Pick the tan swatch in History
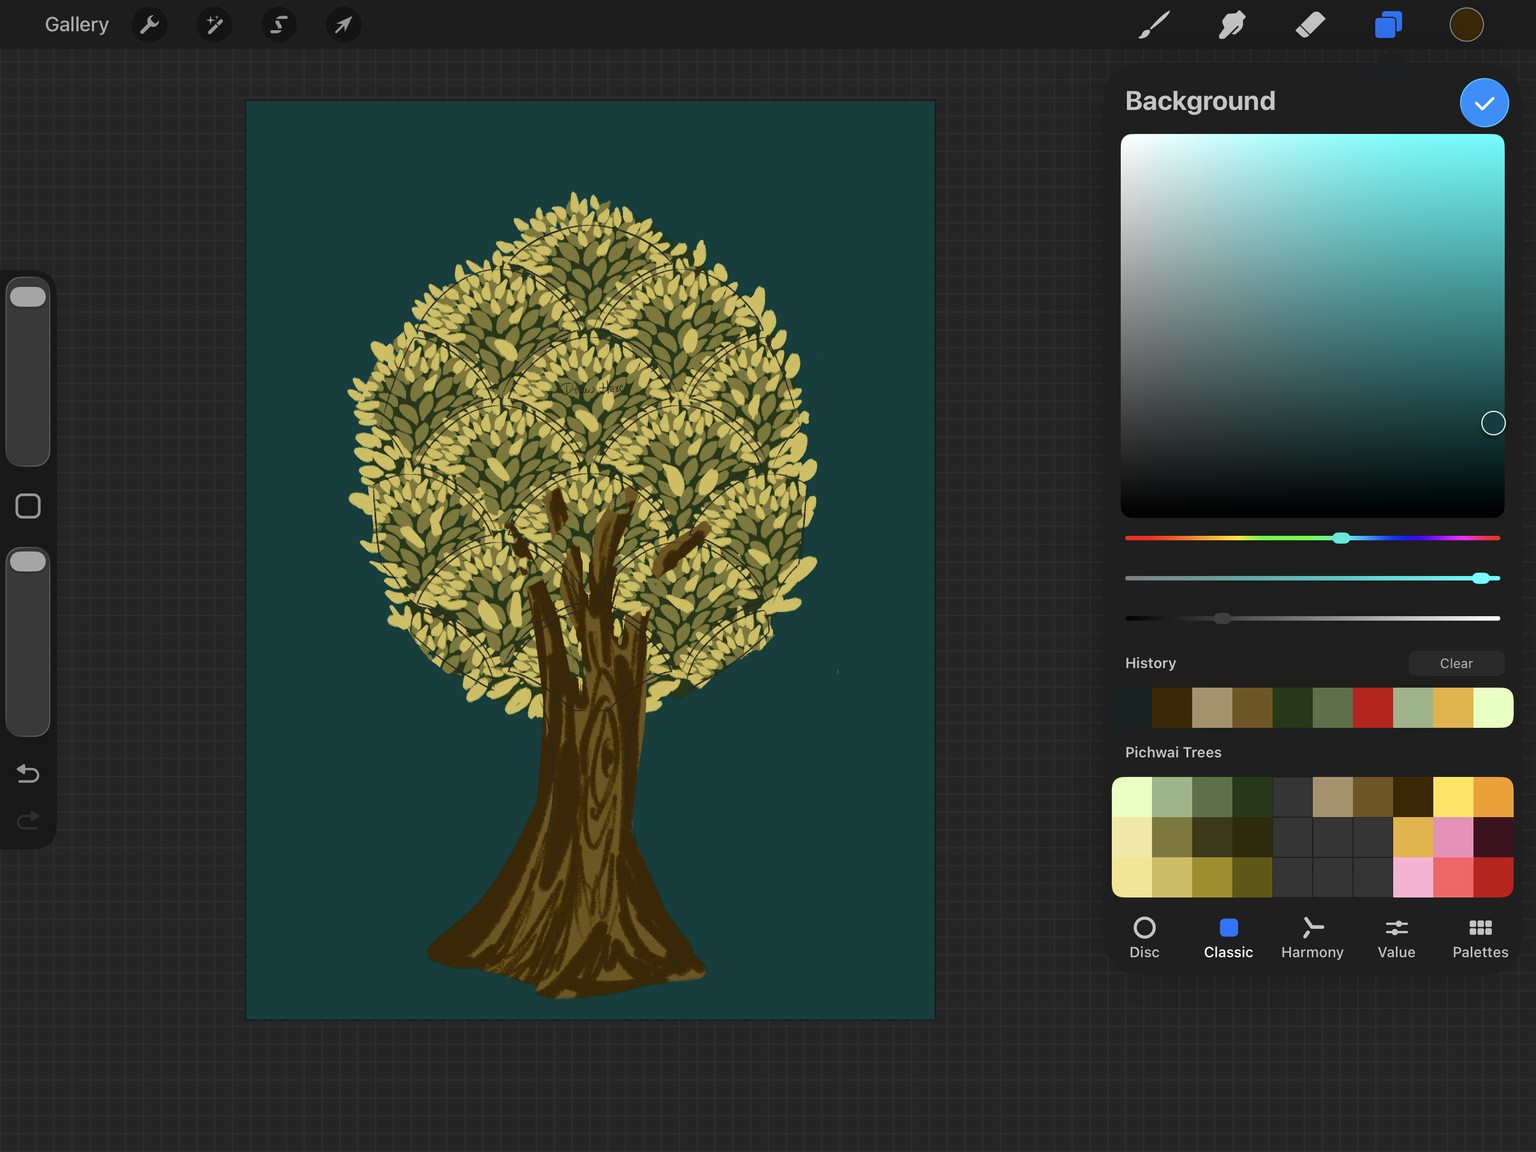1536x1152 pixels. [x=1212, y=708]
